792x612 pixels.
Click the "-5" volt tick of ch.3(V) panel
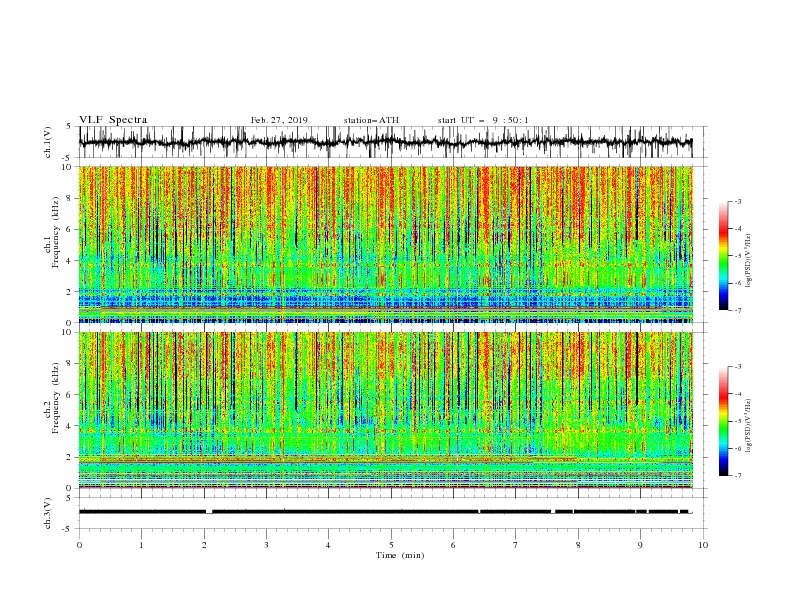[x=68, y=529]
